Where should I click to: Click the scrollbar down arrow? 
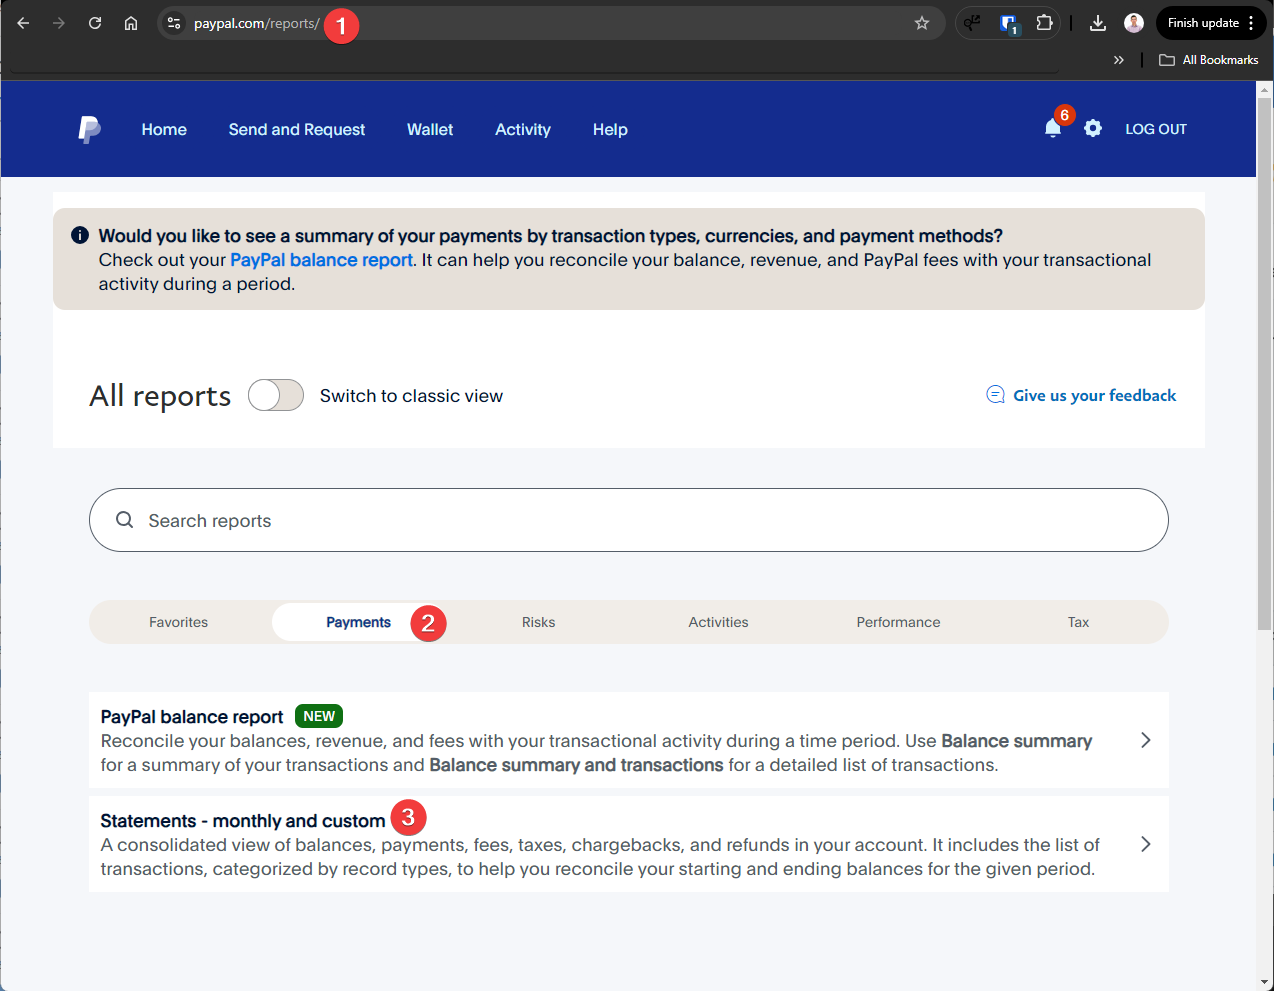[1265, 982]
